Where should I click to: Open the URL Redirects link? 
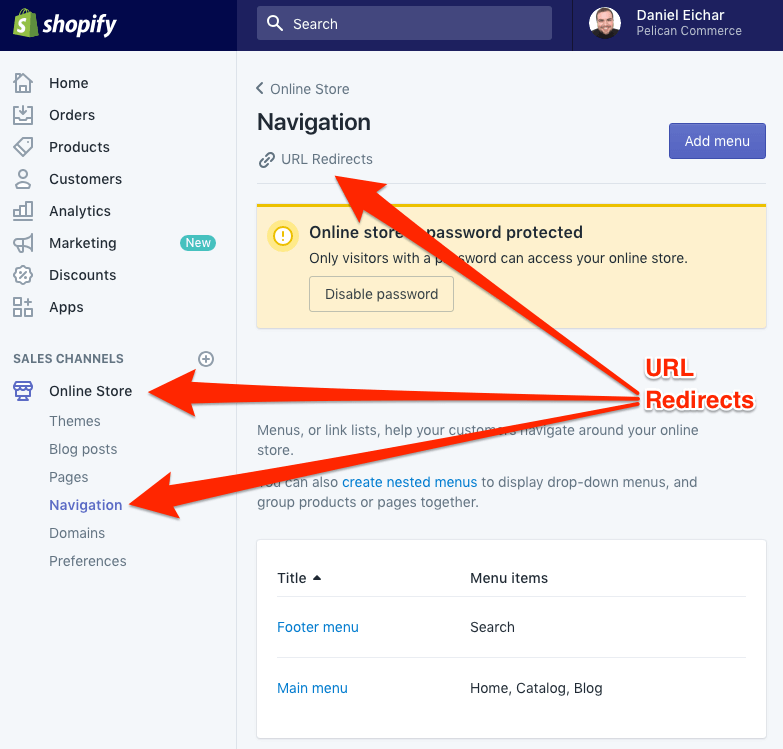[327, 159]
